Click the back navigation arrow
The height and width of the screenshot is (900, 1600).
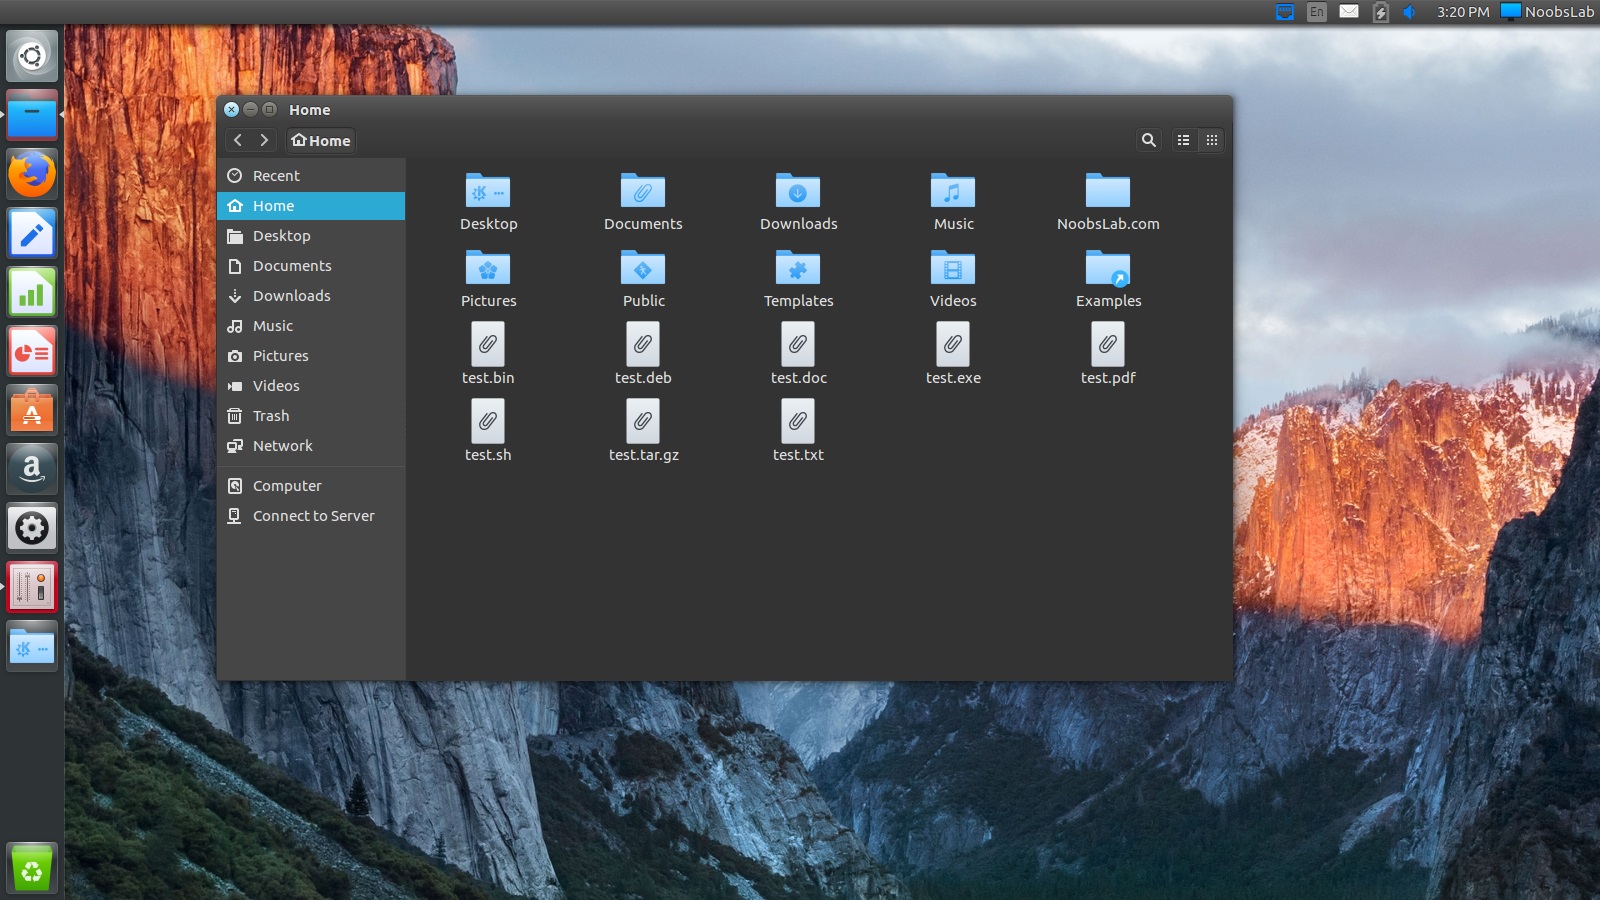237,140
